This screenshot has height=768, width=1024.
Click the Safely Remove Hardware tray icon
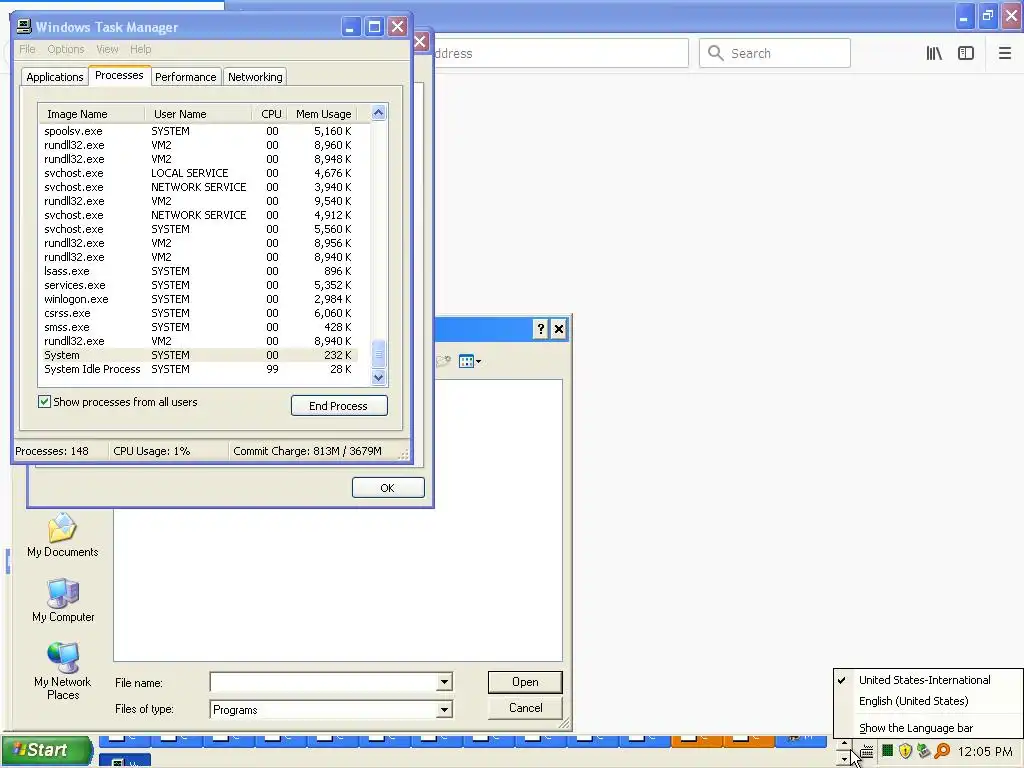(923, 751)
